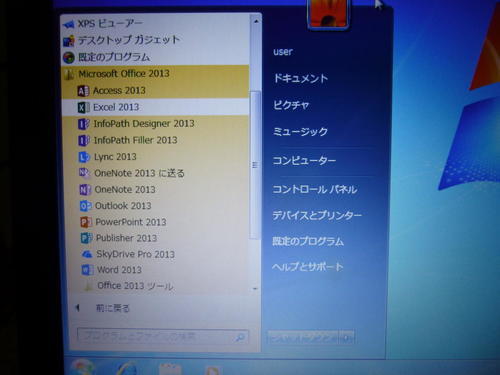The height and width of the screenshot is (375, 500).
Task: Open デバイスとプリンター link
Action: coord(317,215)
